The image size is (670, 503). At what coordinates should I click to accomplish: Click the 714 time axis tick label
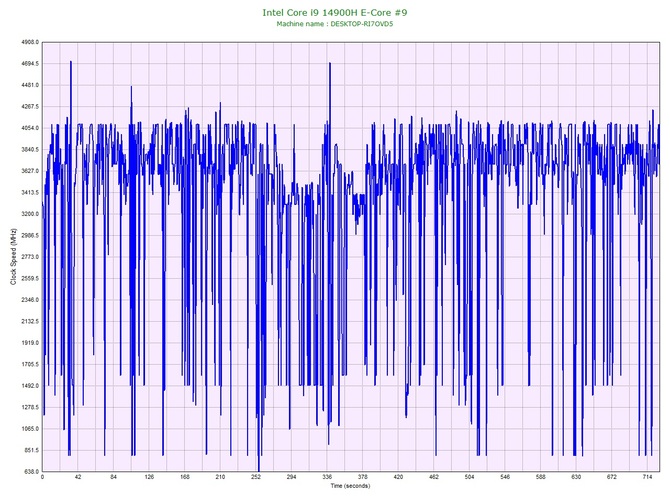pos(648,477)
